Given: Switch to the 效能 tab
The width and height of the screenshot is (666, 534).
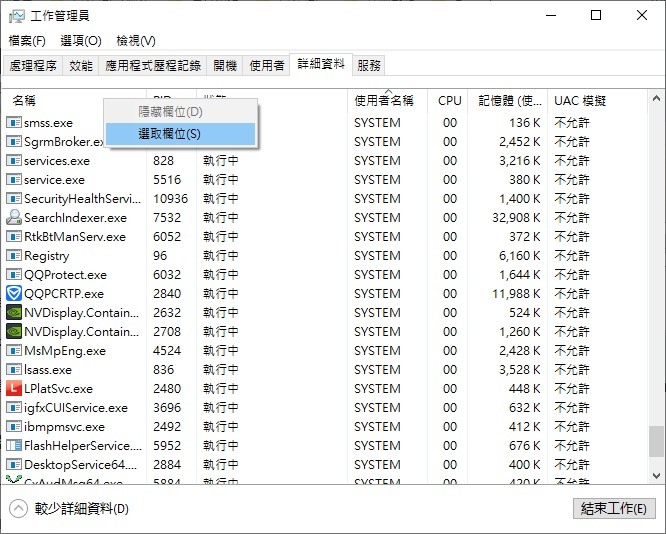Looking at the screenshot, I should click(81, 65).
